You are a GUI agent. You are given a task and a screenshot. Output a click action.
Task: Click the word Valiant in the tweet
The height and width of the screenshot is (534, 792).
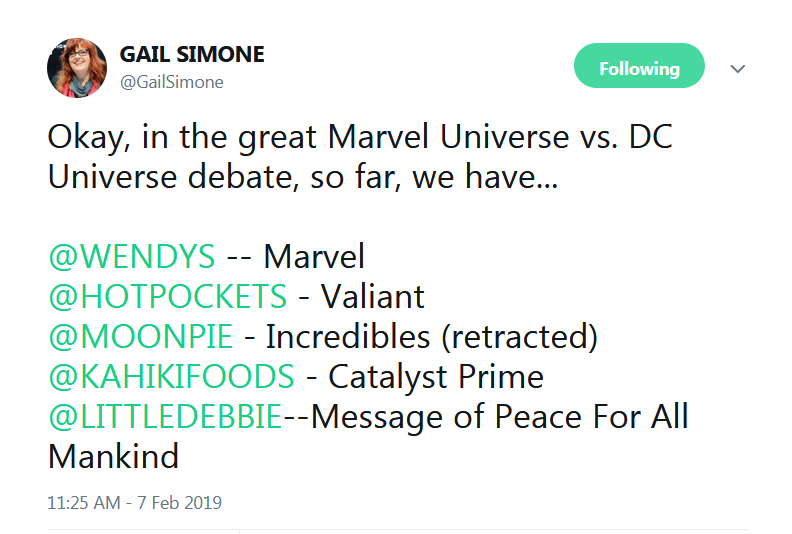373,296
